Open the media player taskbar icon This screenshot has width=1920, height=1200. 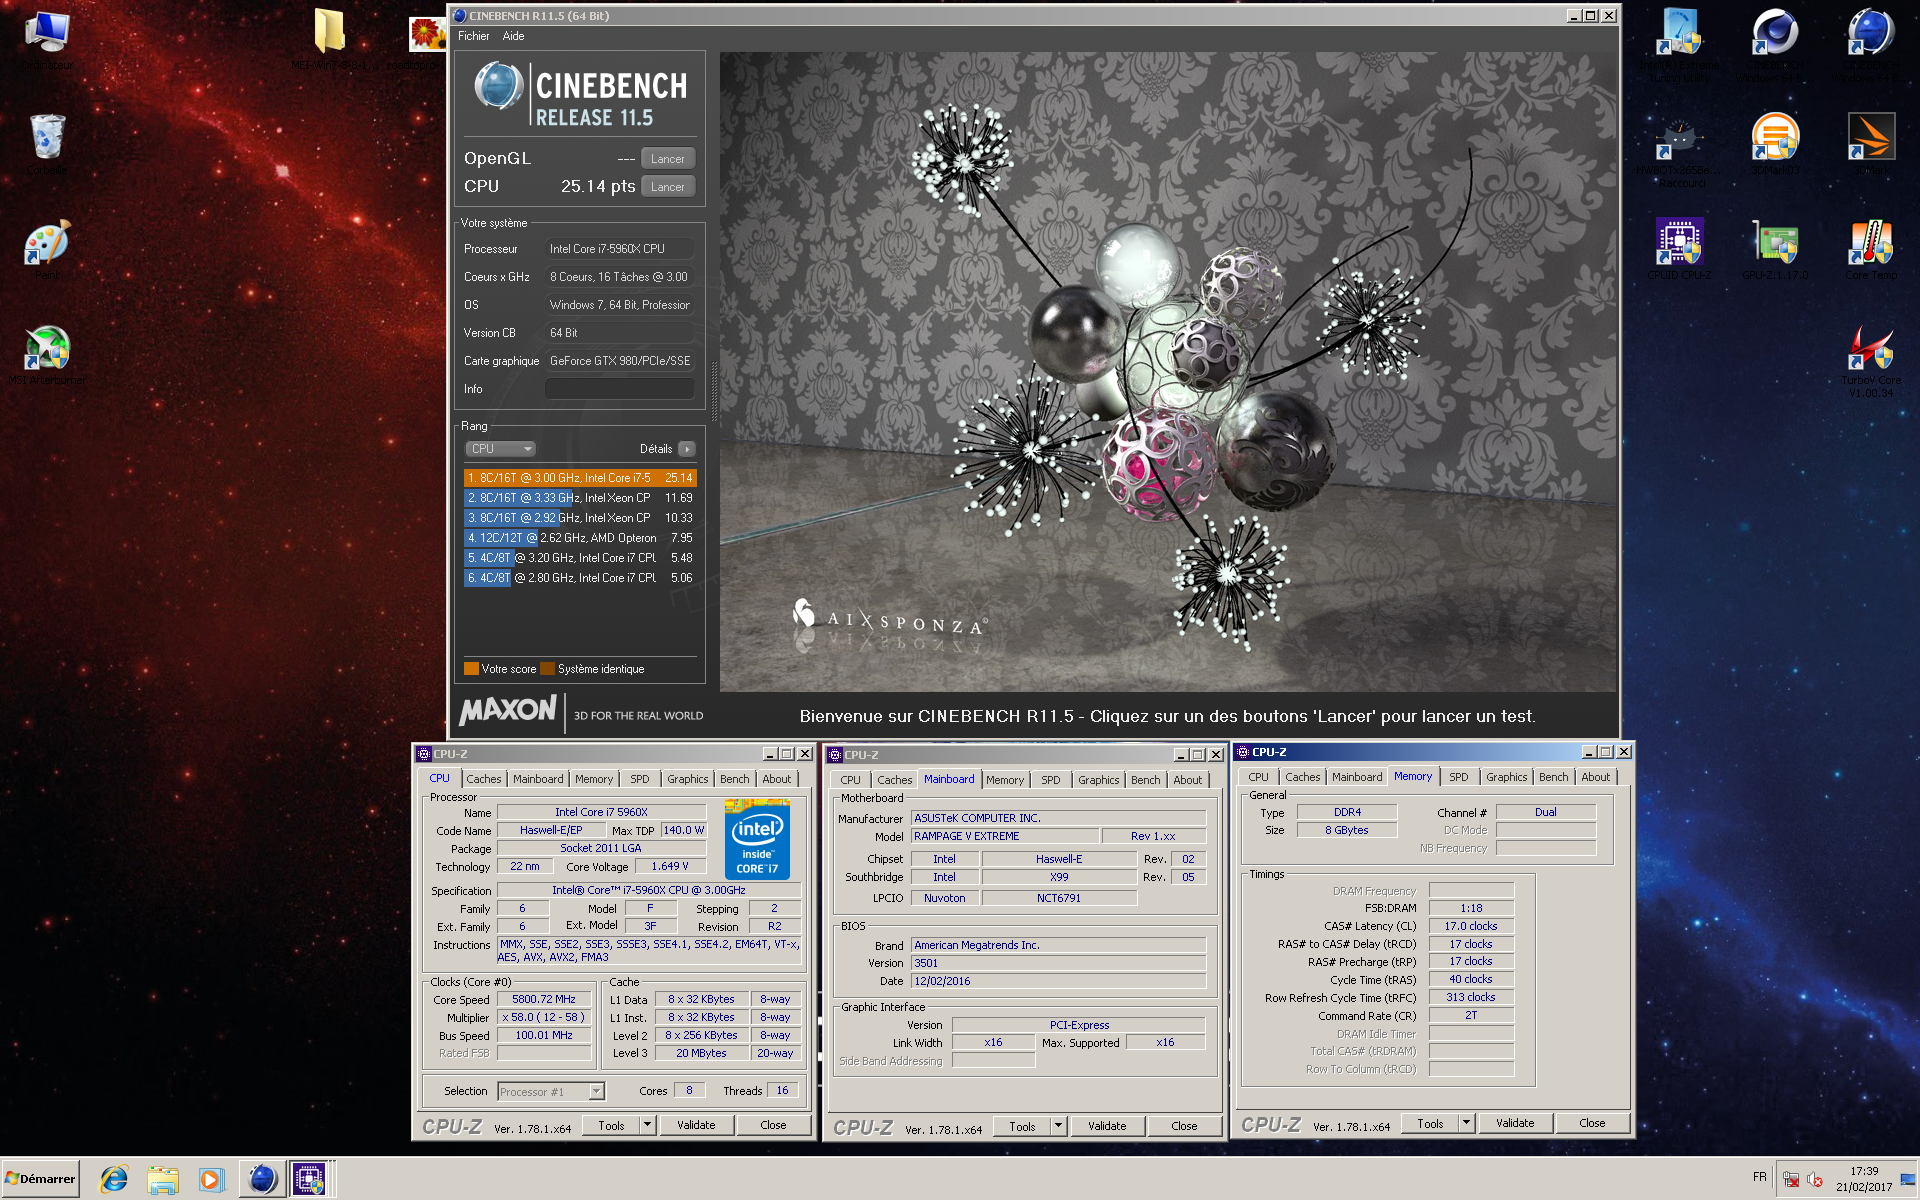tap(212, 1179)
